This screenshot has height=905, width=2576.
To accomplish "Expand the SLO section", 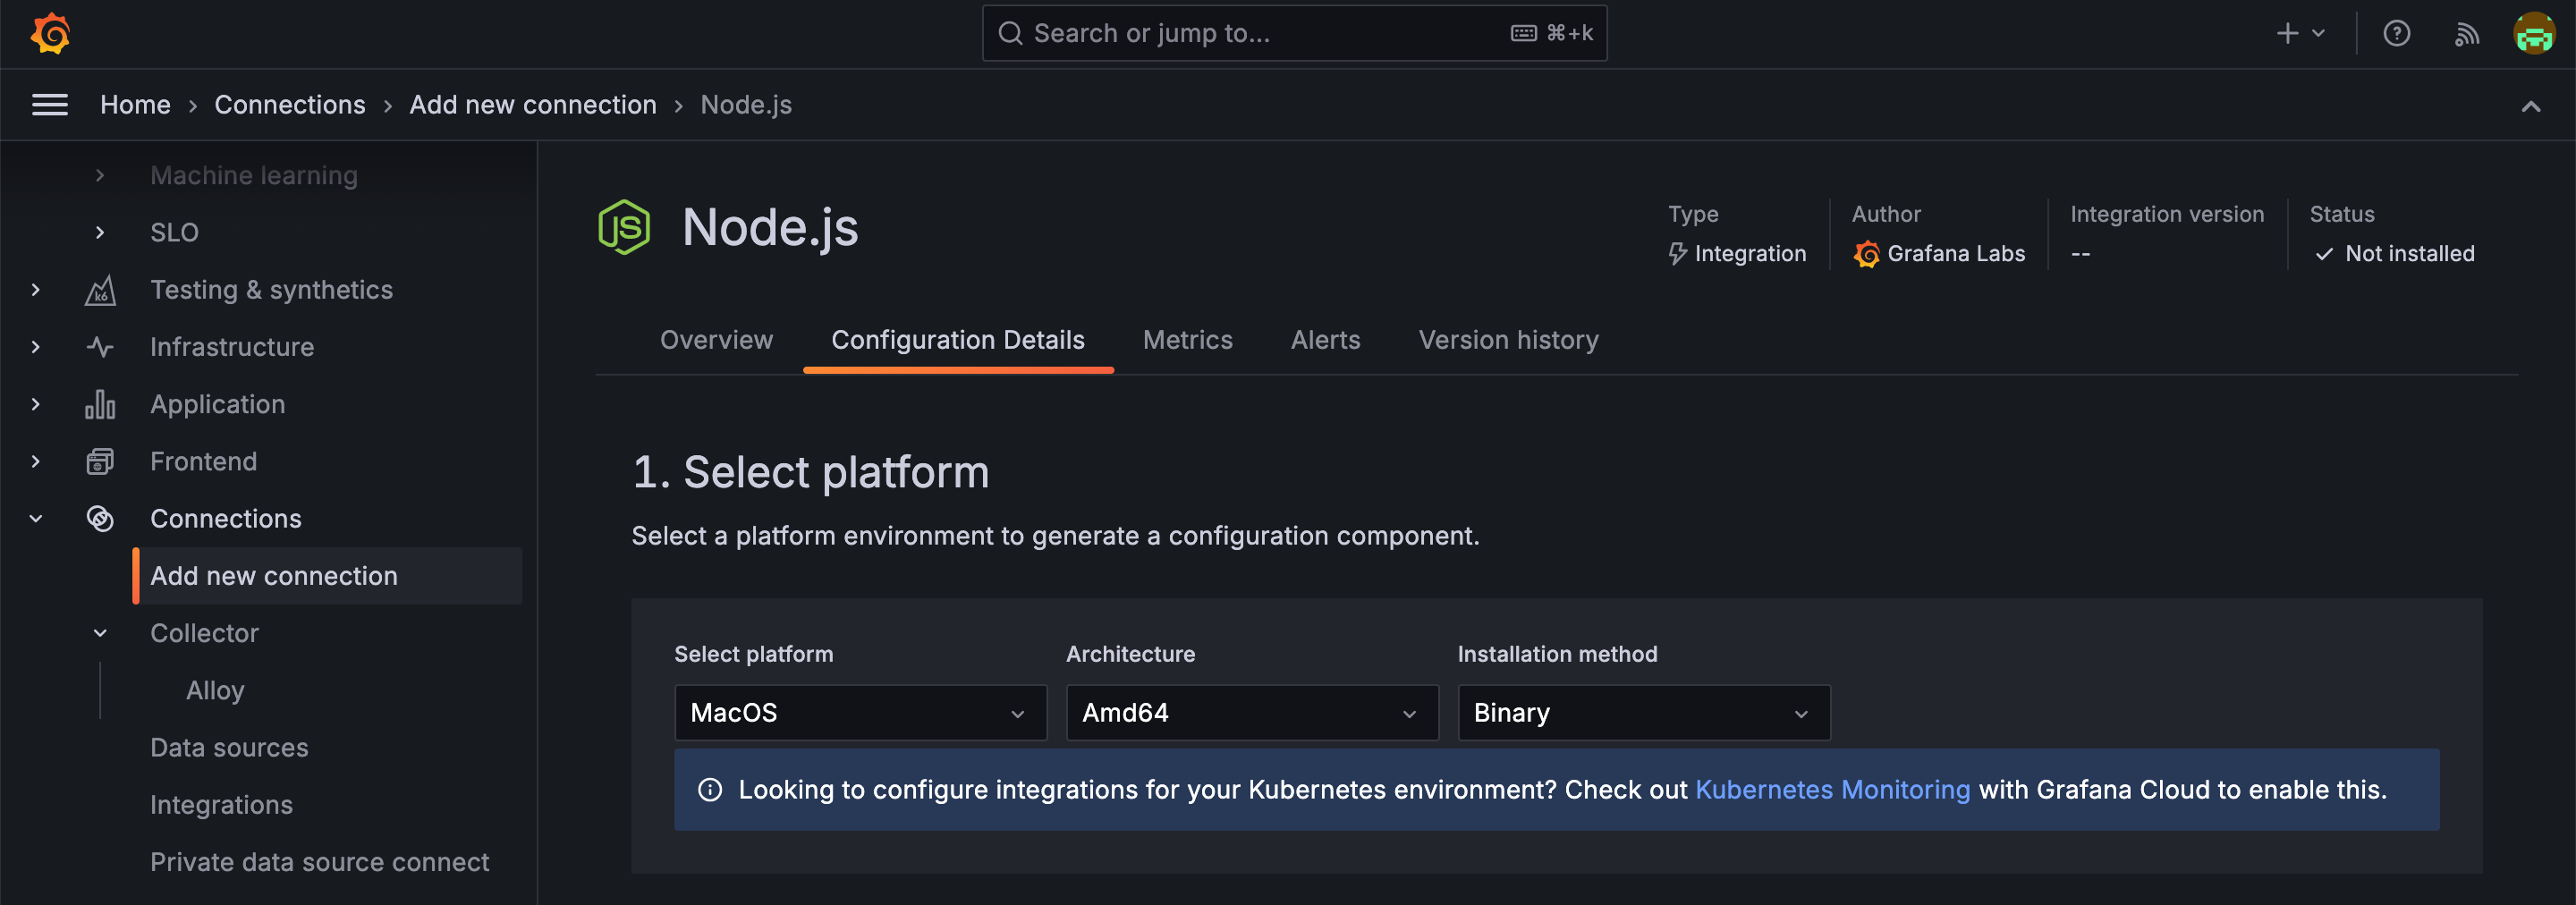I will click(100, 232).
